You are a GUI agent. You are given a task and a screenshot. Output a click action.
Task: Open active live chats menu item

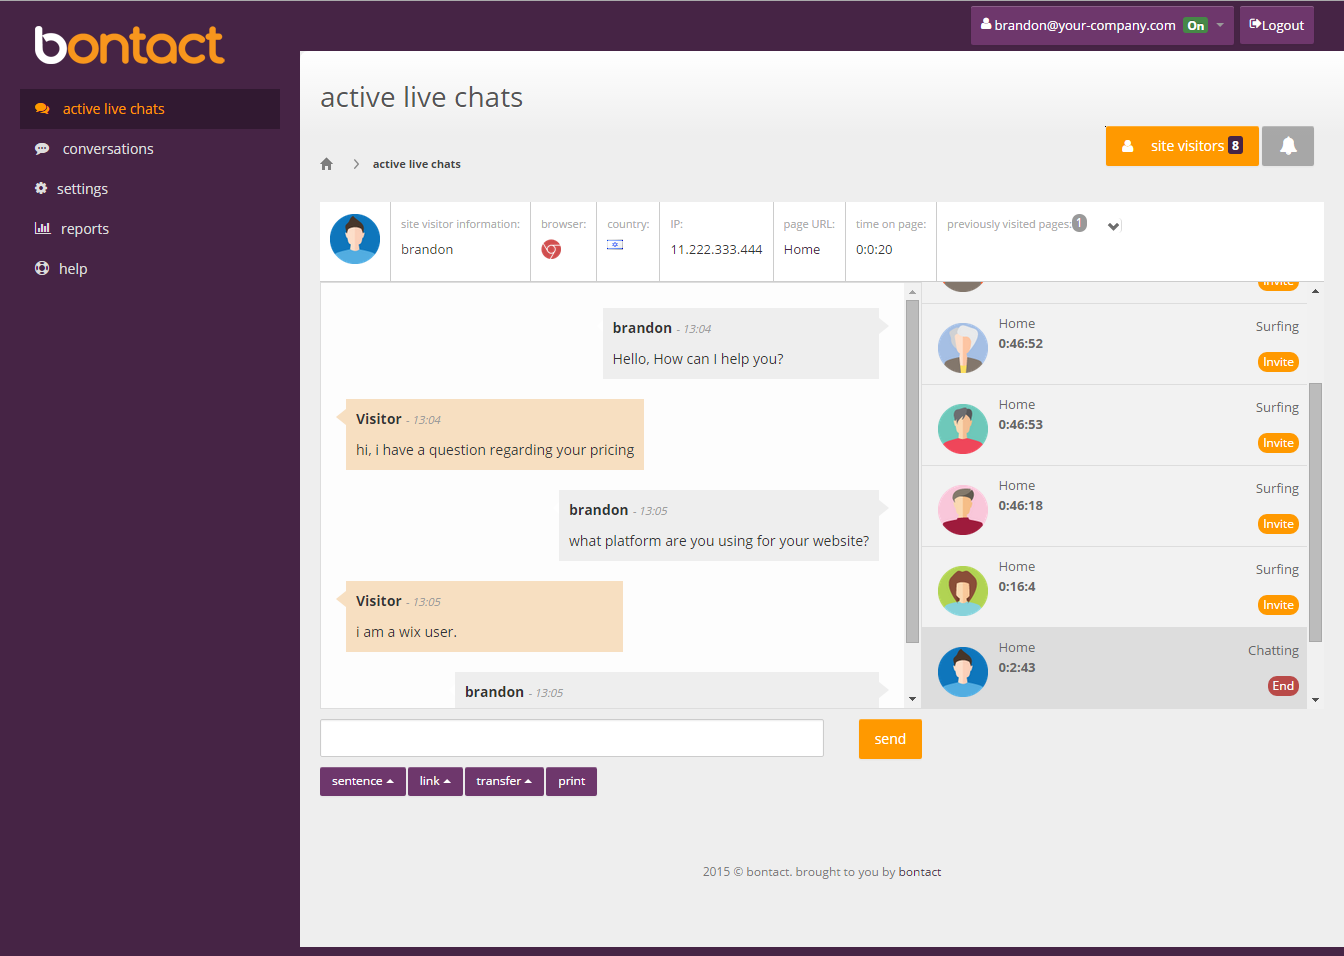pyautogui.click(x=150, y=109)
